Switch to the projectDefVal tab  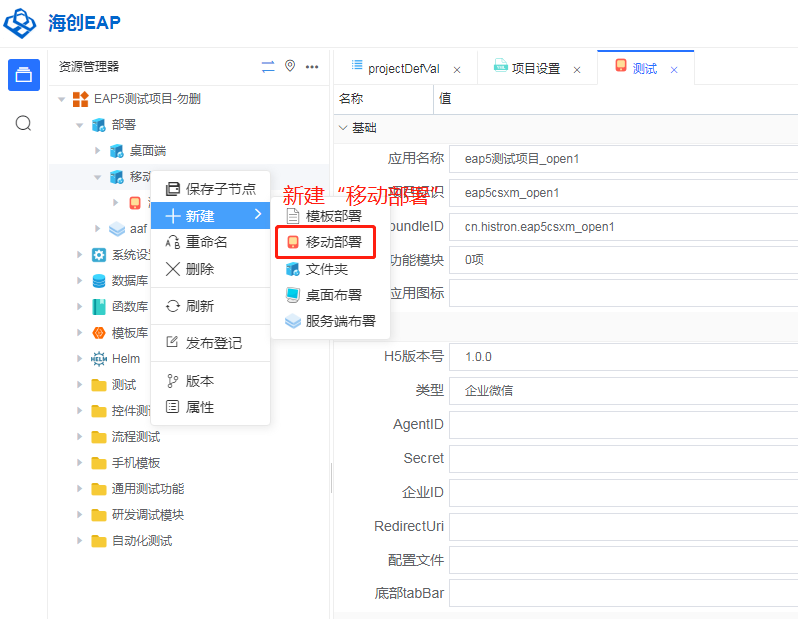(x=402, y=69)
